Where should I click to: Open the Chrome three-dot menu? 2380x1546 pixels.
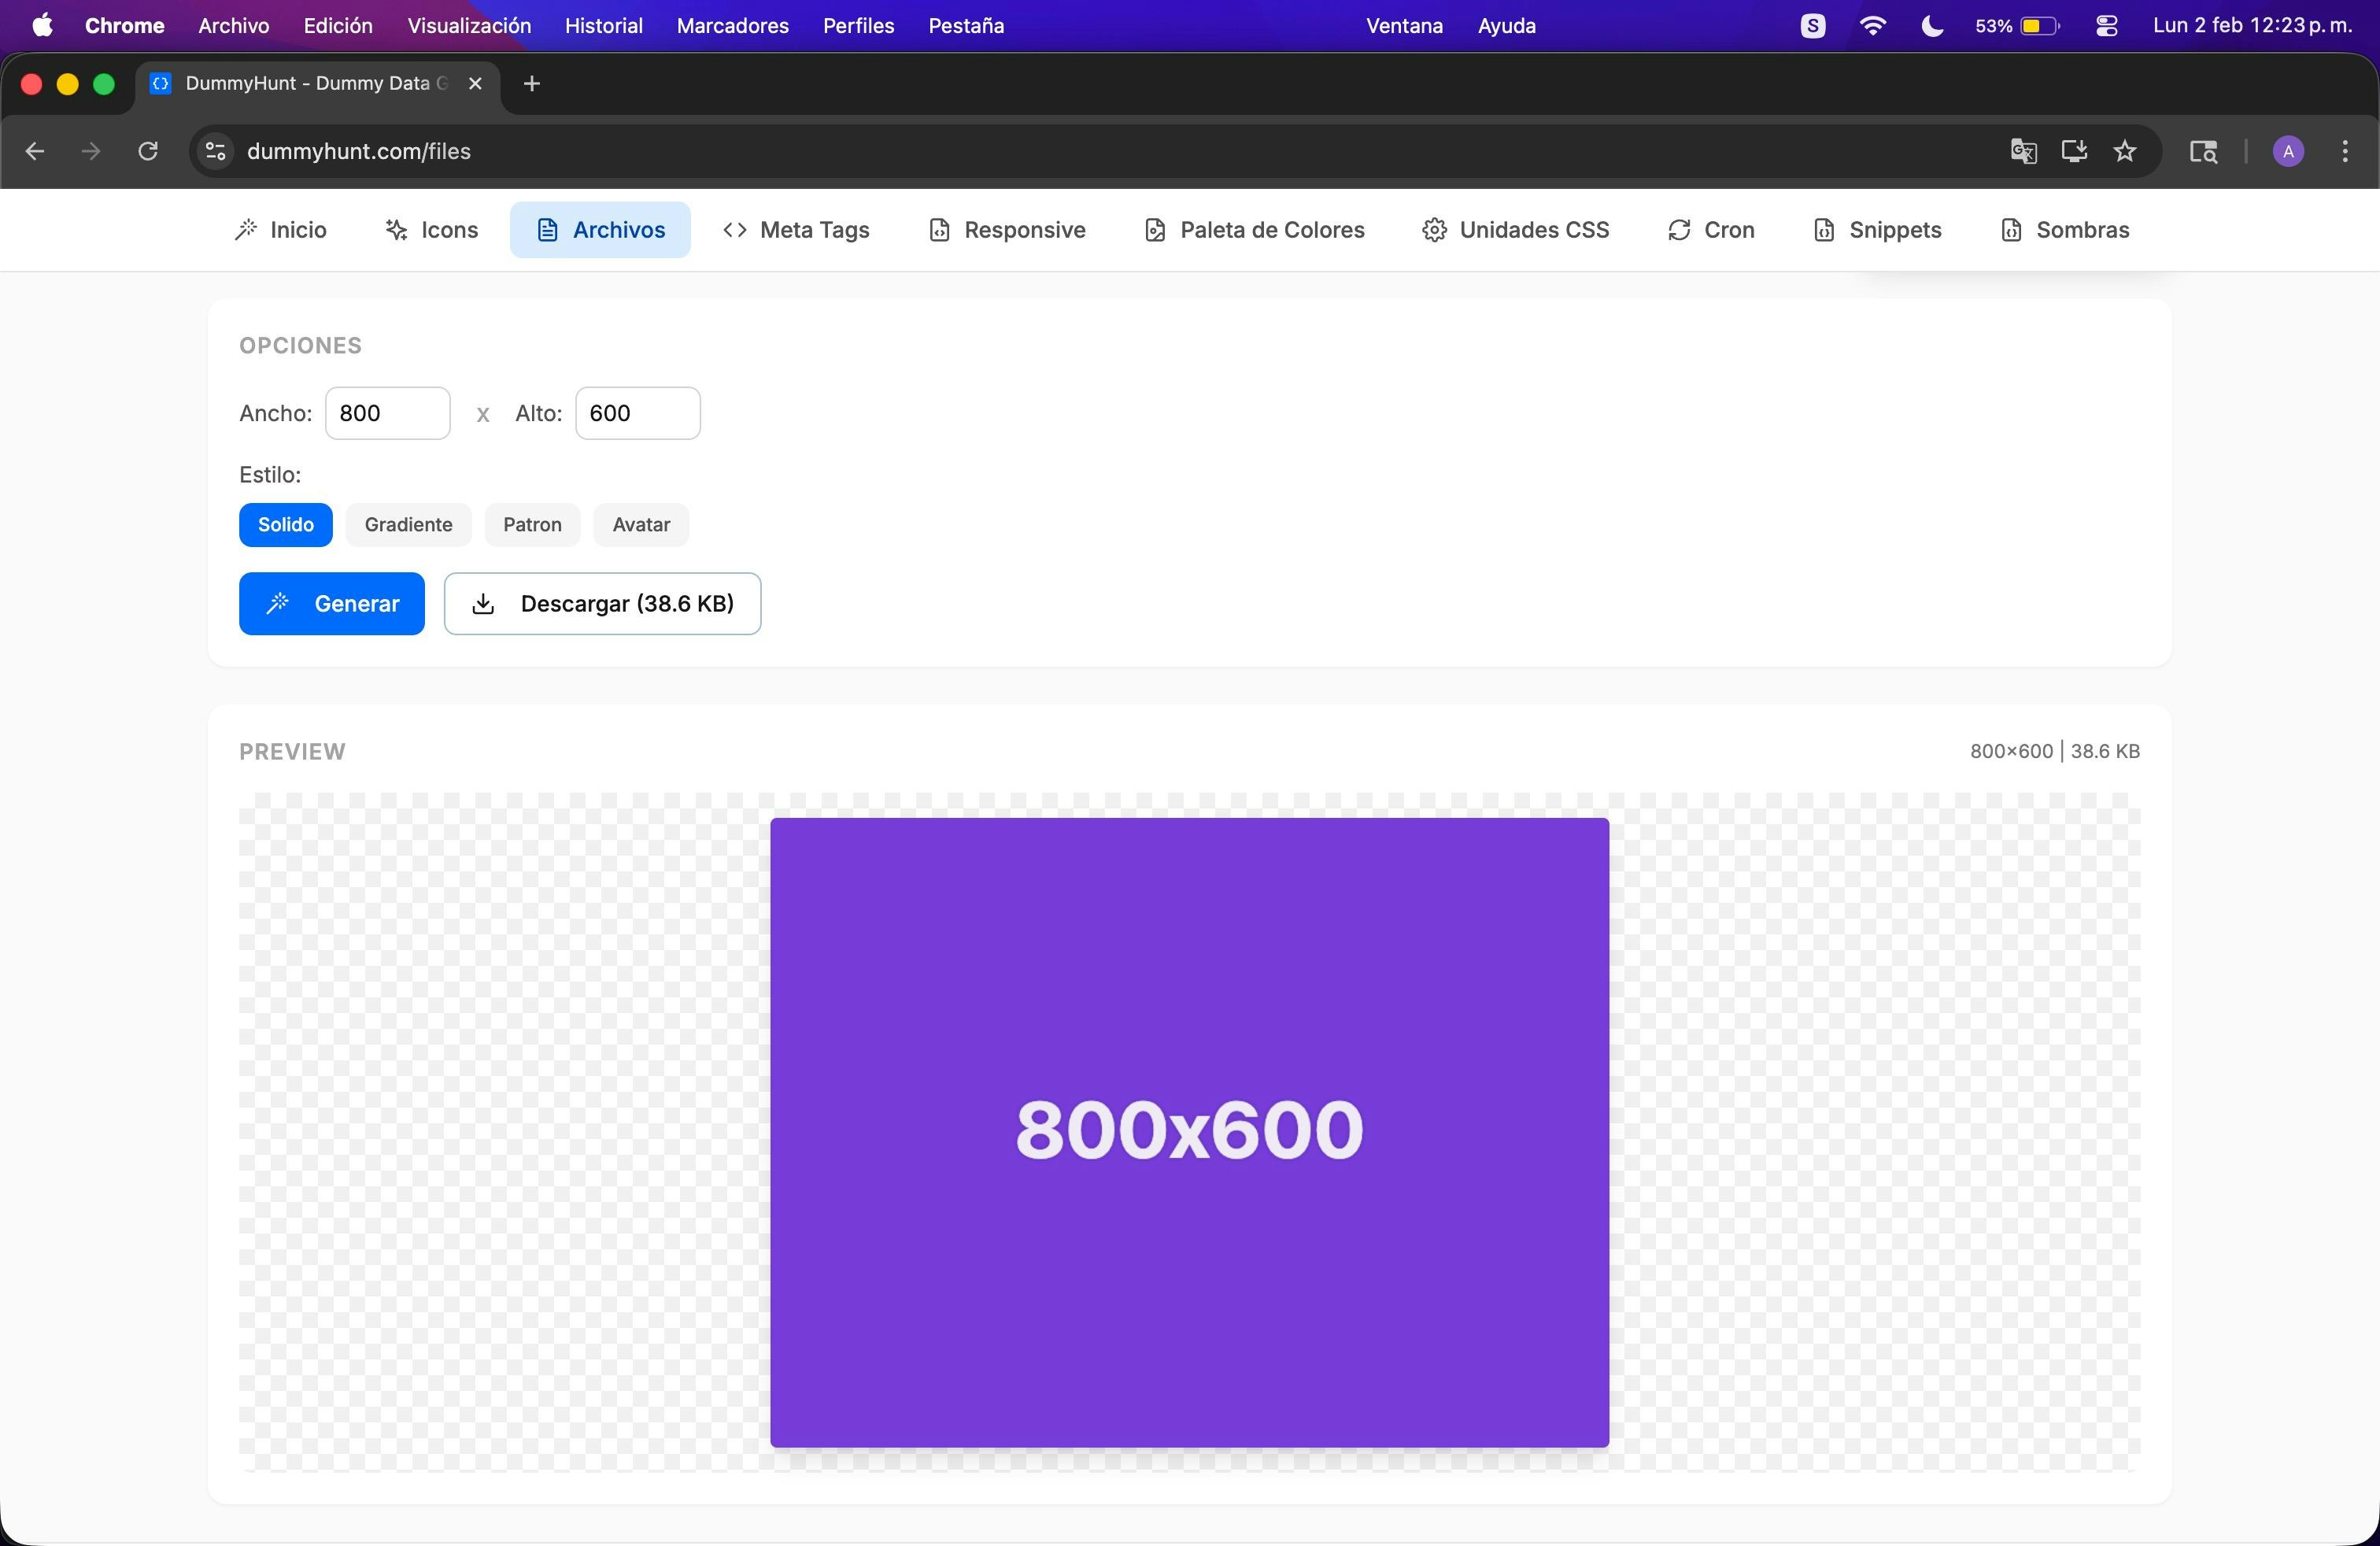[2345, 151]
